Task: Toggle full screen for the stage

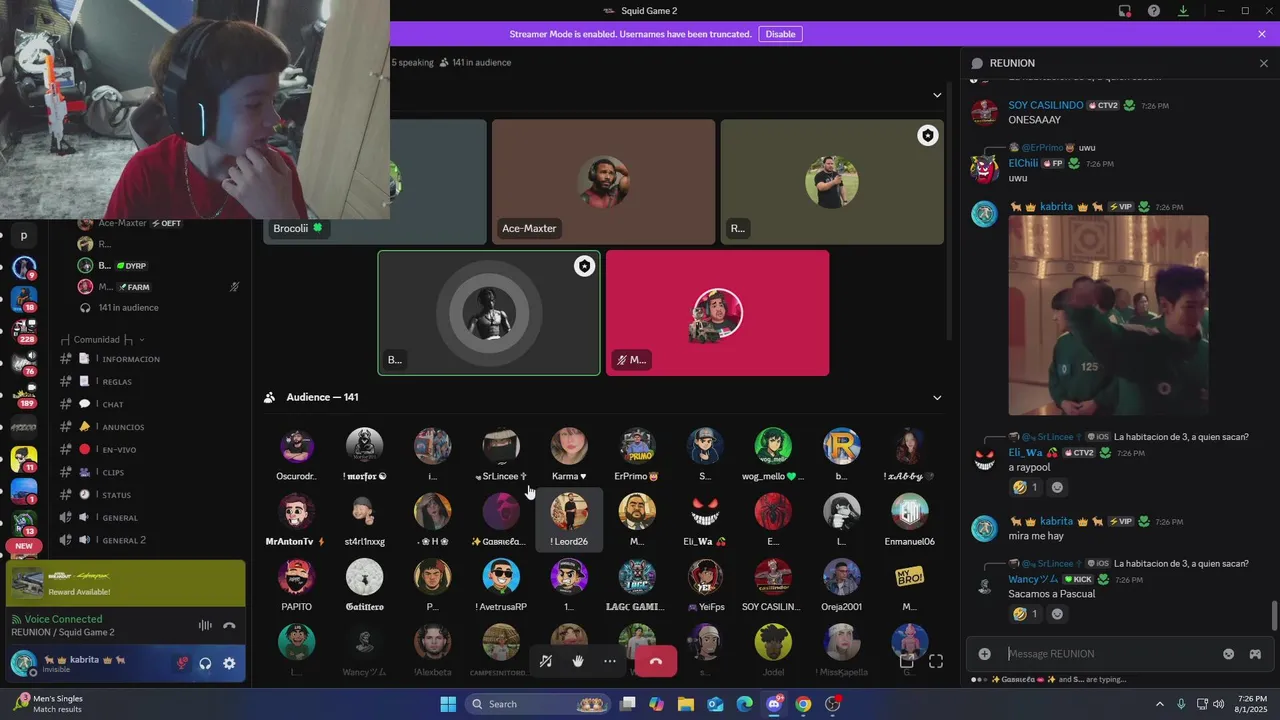Action: click(936, 661)
